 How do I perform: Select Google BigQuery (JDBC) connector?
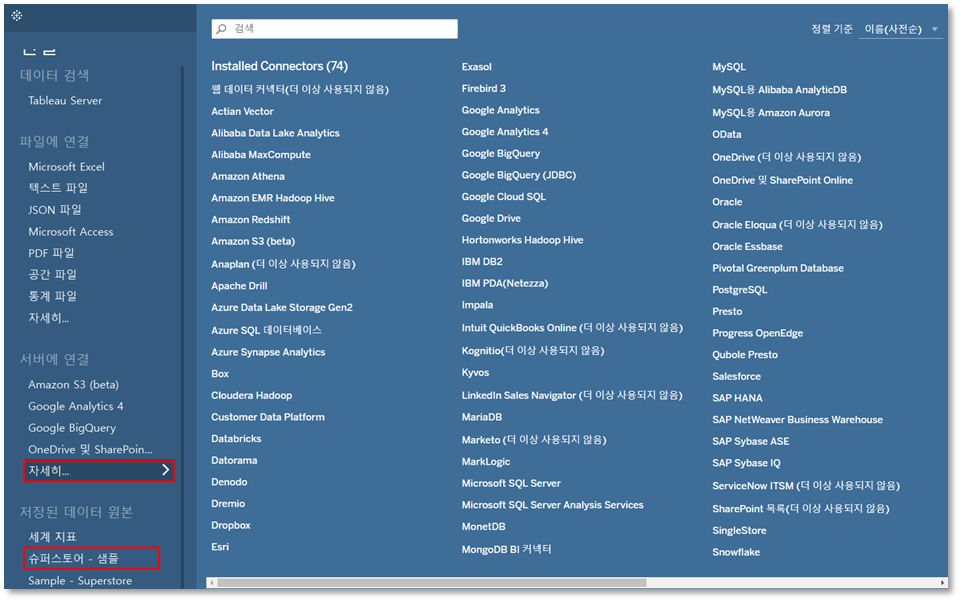pos(518,175)
